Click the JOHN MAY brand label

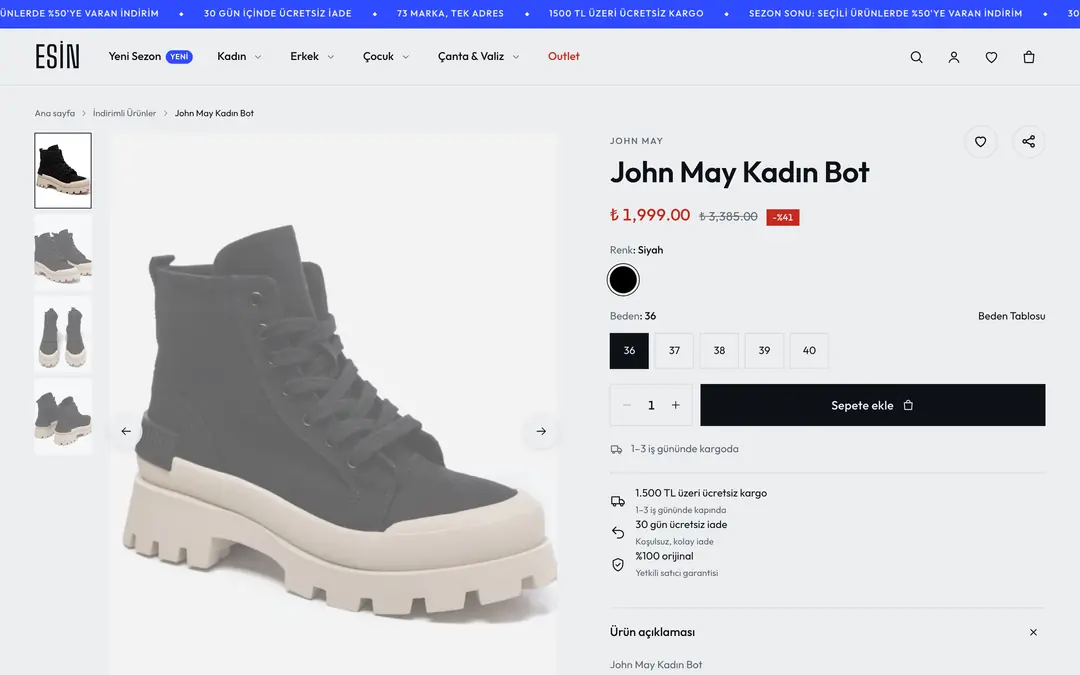pyautogui.click(x=636, y=141)
